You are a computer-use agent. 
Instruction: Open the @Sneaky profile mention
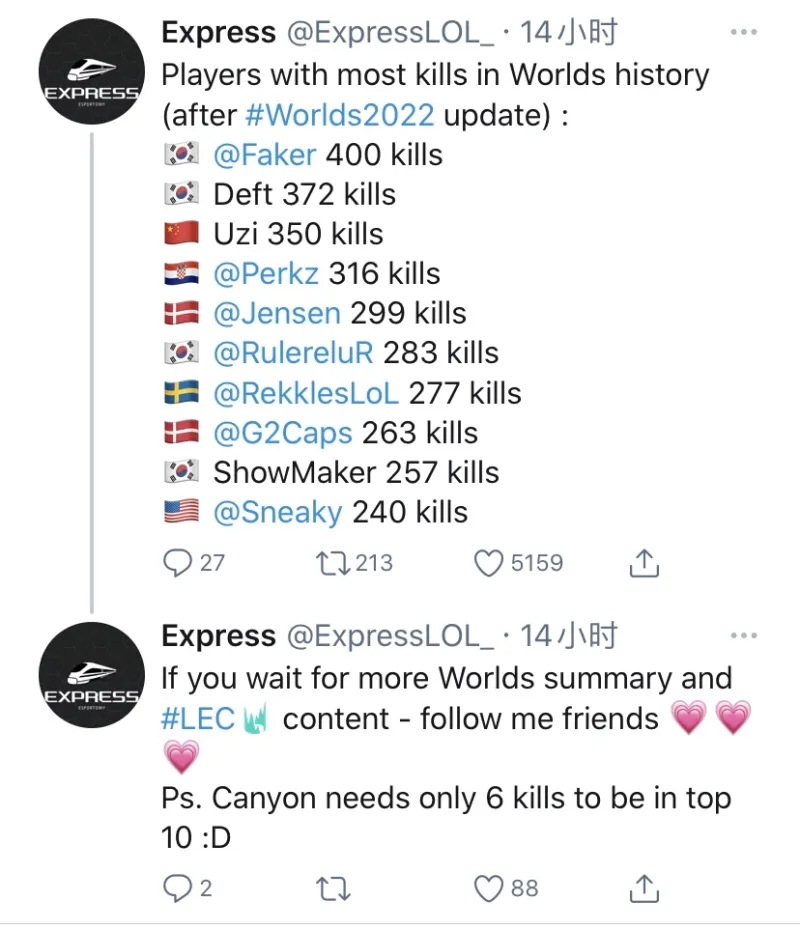coord(278,512)
